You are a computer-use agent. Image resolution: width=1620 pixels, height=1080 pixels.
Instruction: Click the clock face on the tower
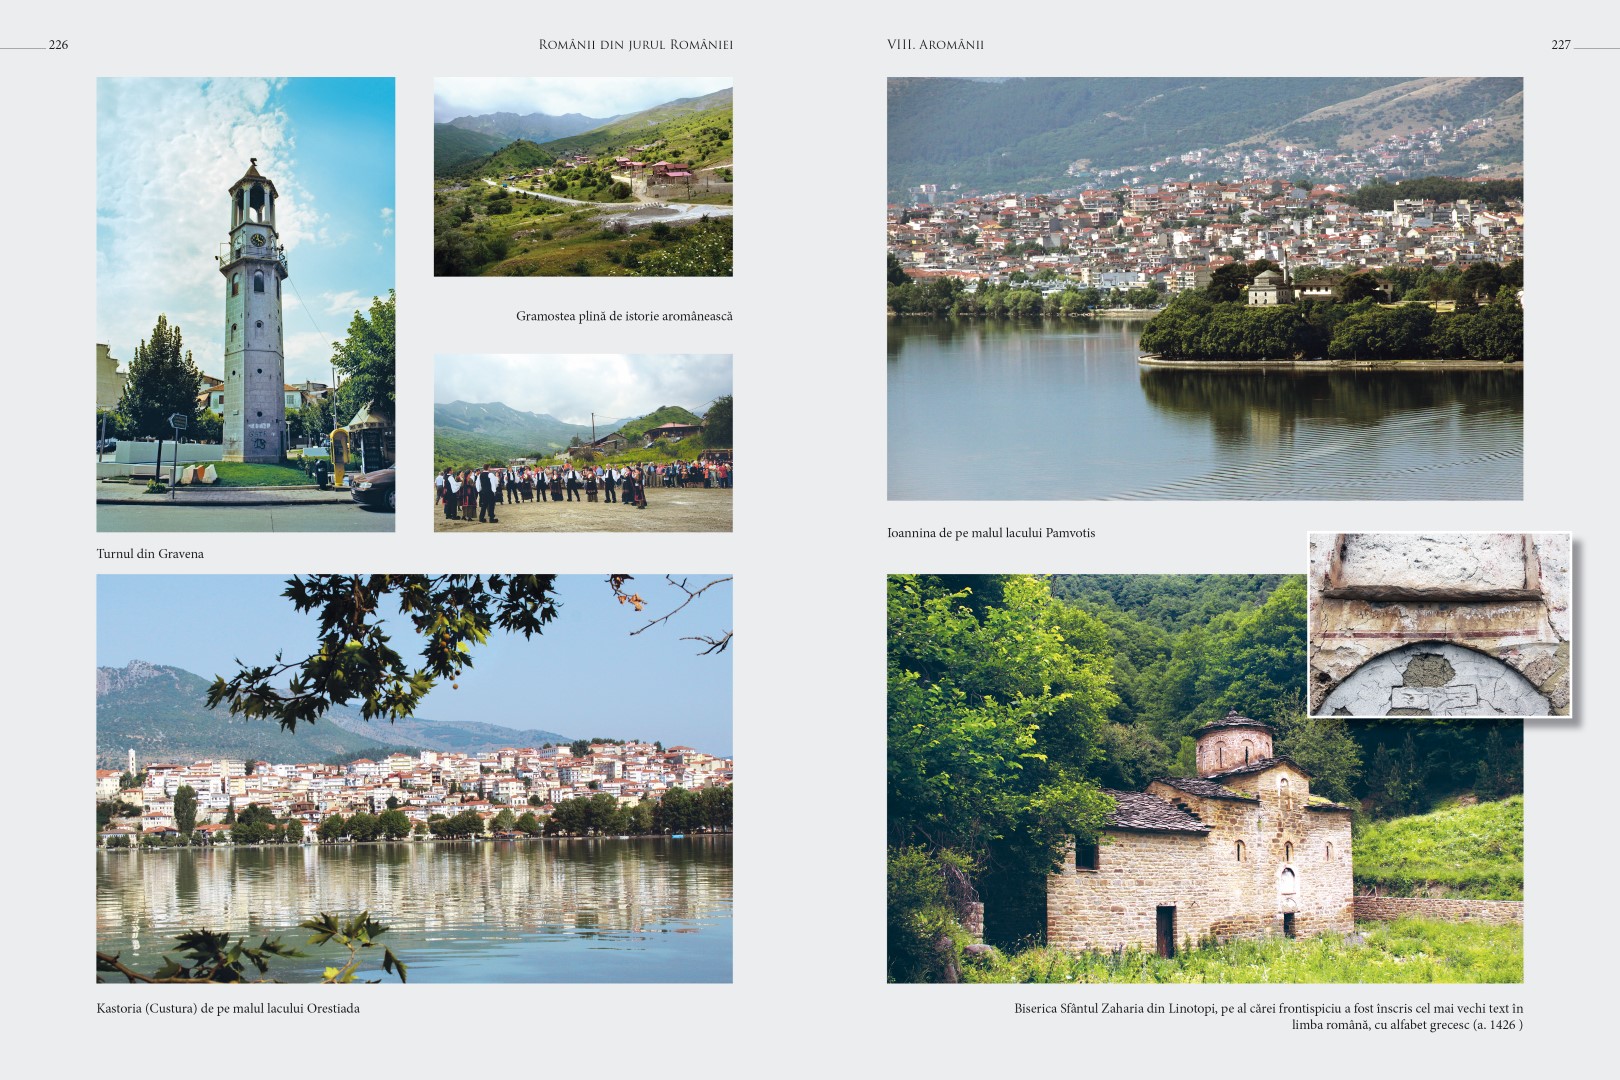(257, 240)
